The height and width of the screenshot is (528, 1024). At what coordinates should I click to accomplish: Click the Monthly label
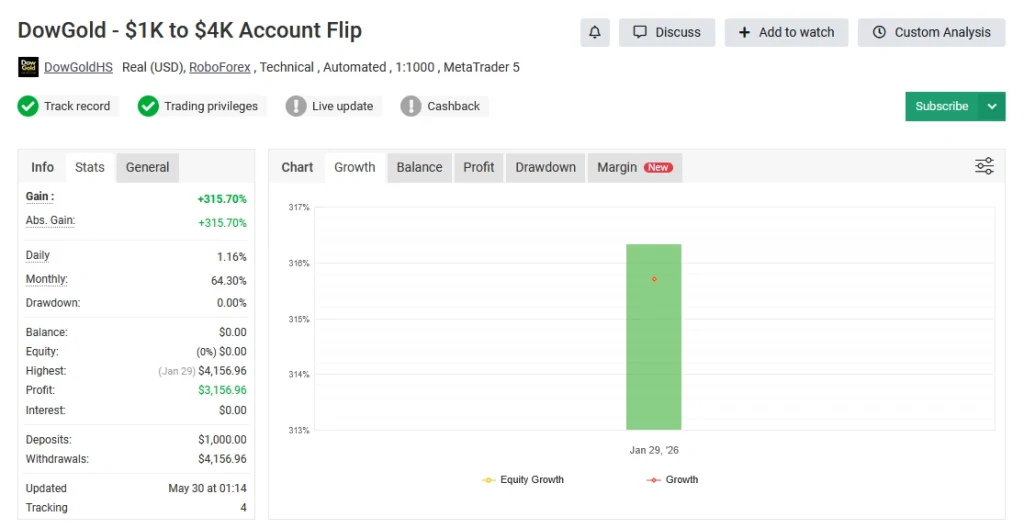tap(46, 279)
